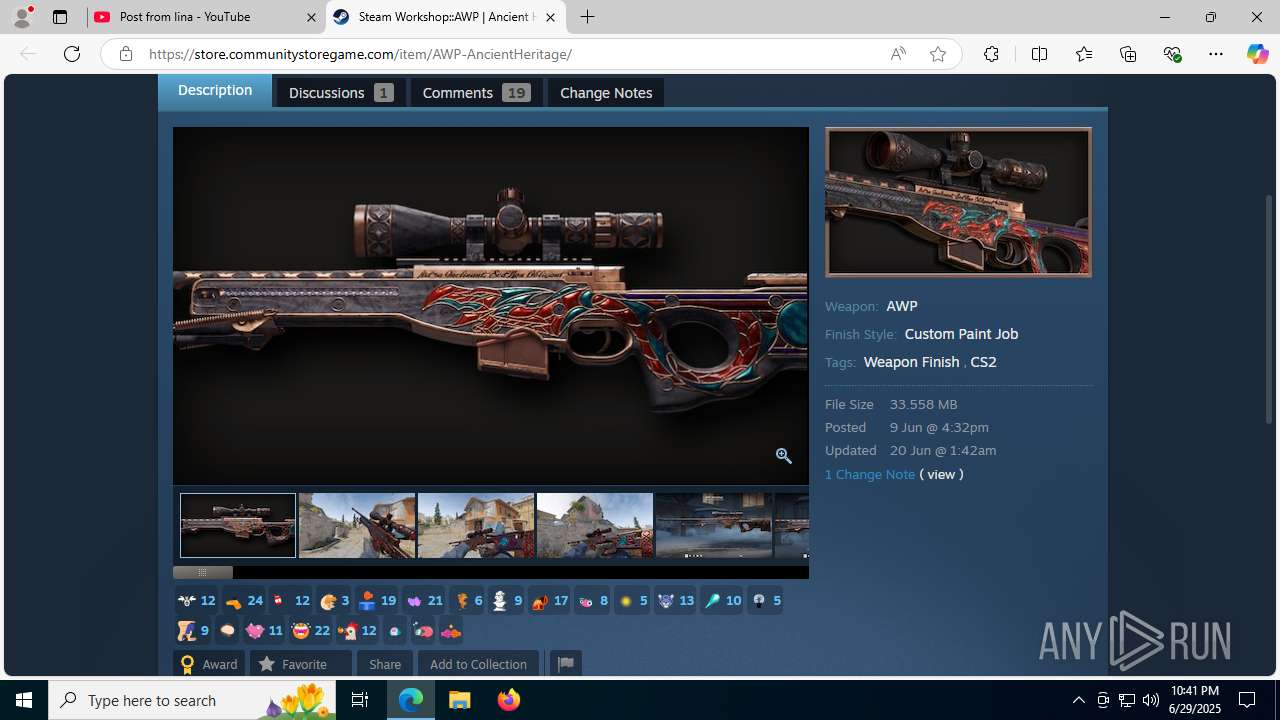This screenshot has width=1280, height=720.
Task: Select the first AWP render thumbnail
Action: pos(238,525)
